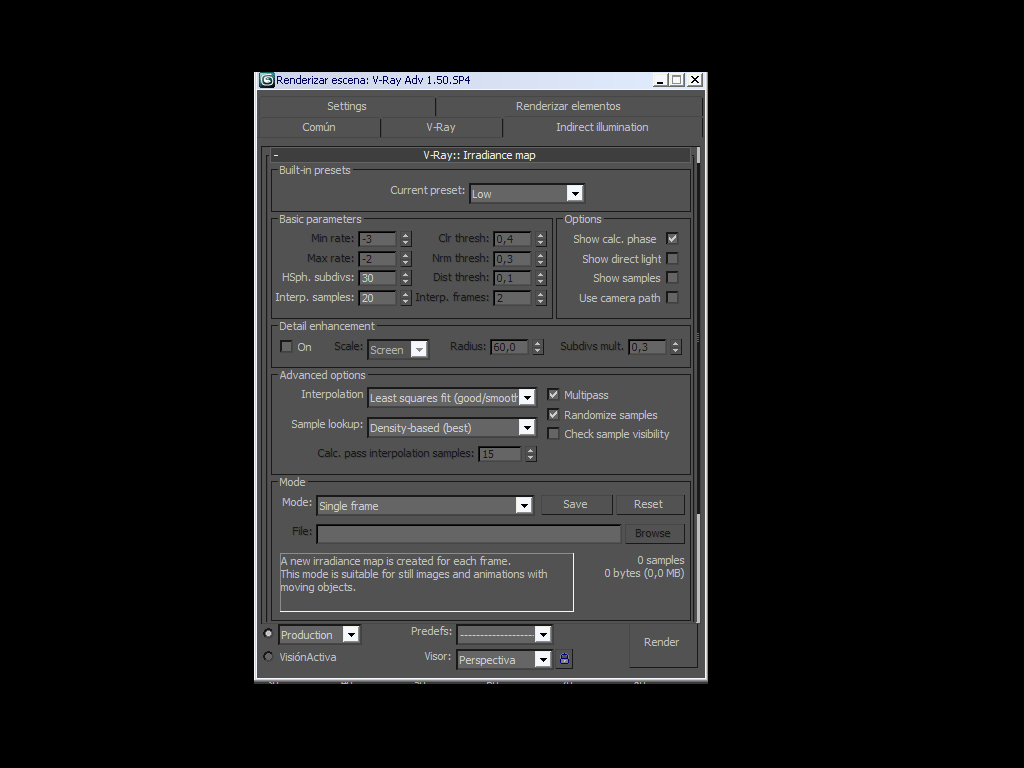Screen dimensions: 1024x768
Task: Click the HSph. subdivs spinner arrows
Action: click(x=406, y=278)
